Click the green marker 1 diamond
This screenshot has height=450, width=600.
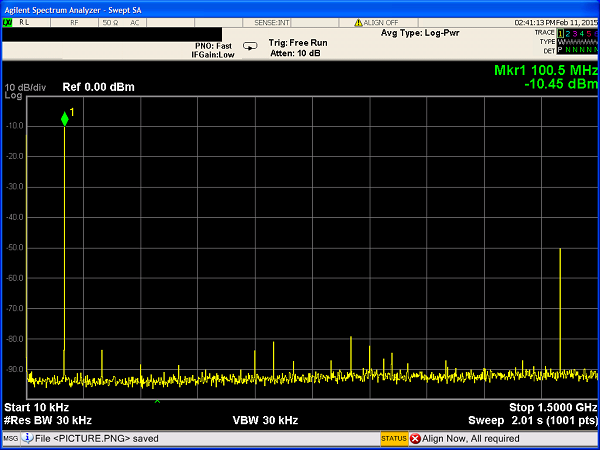[65, 119]
